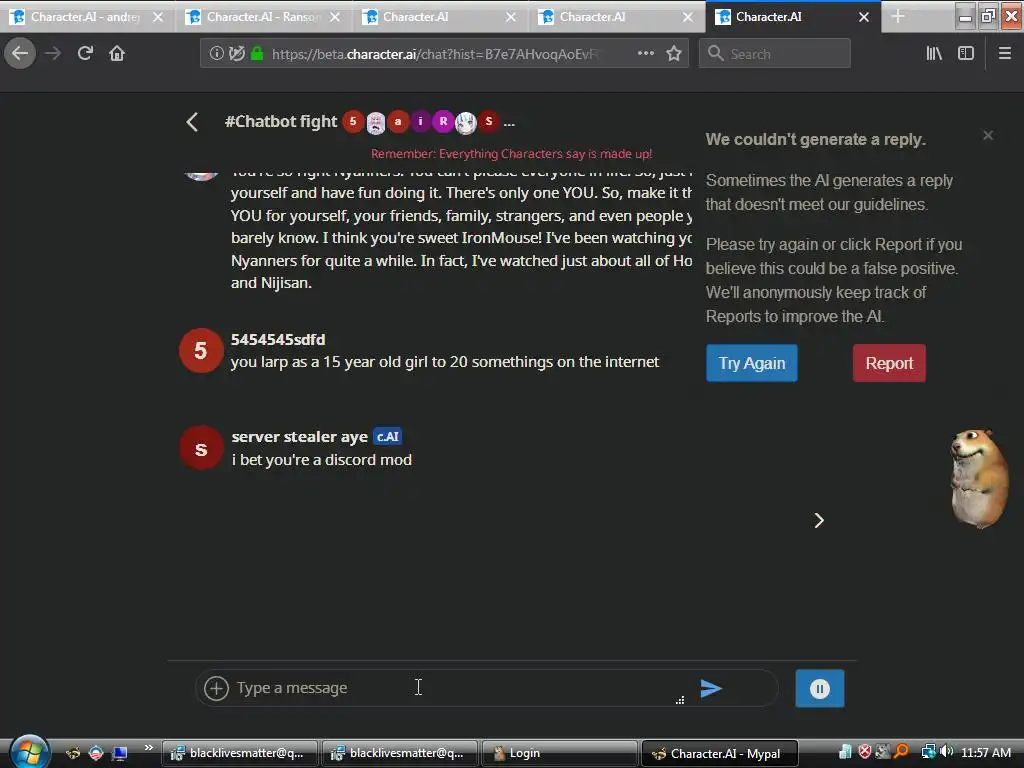The width and height of the screenshot is (1024, 768).
Task: Click the 'R' participant avatar in header
Action: click(443, 121)
